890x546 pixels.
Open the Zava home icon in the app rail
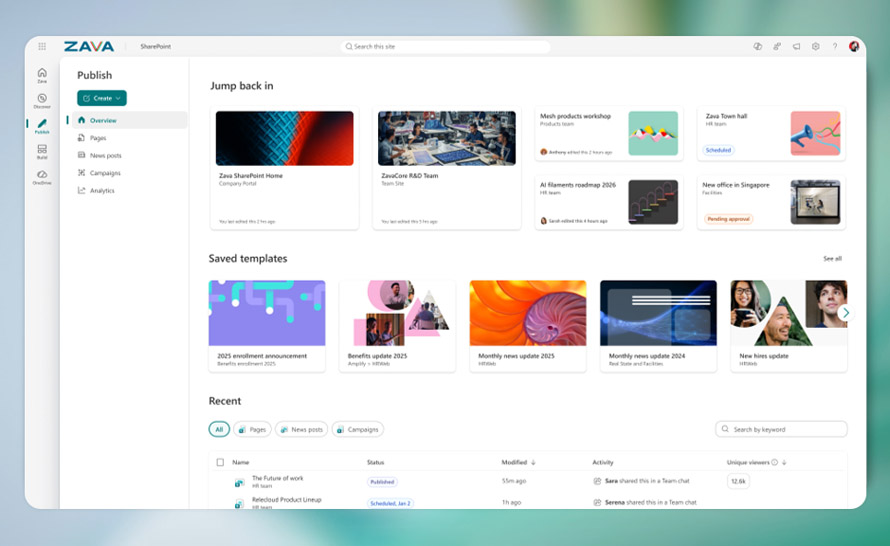42,75
